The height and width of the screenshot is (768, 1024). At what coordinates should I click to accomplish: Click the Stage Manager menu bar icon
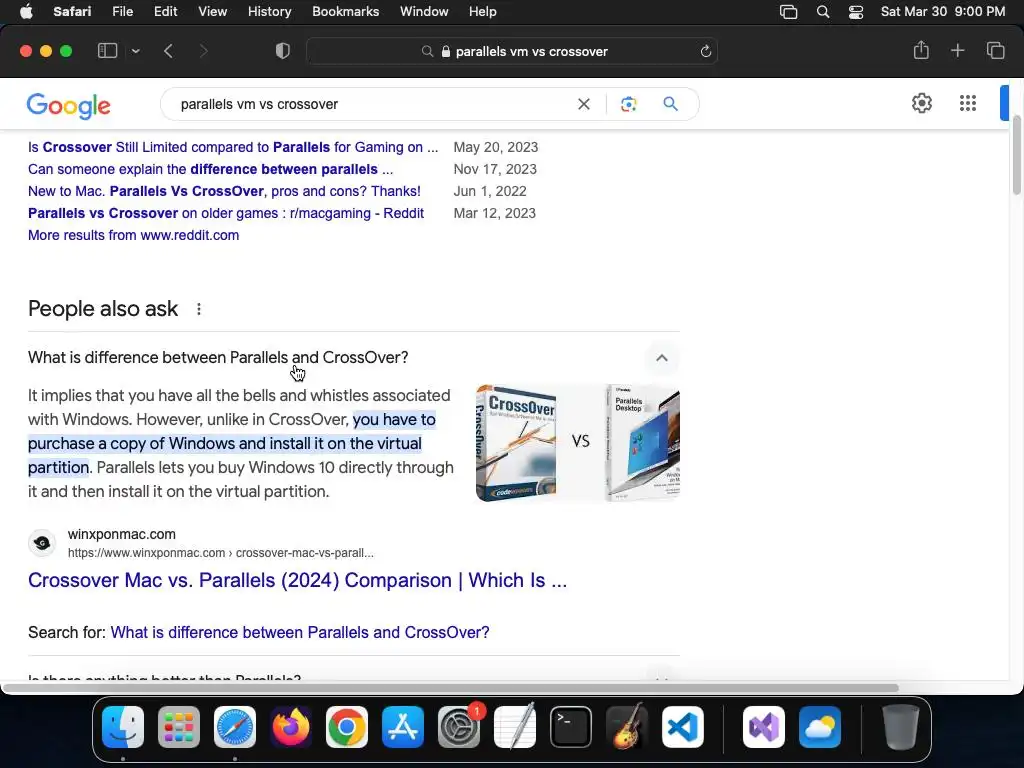click(788, 12)
